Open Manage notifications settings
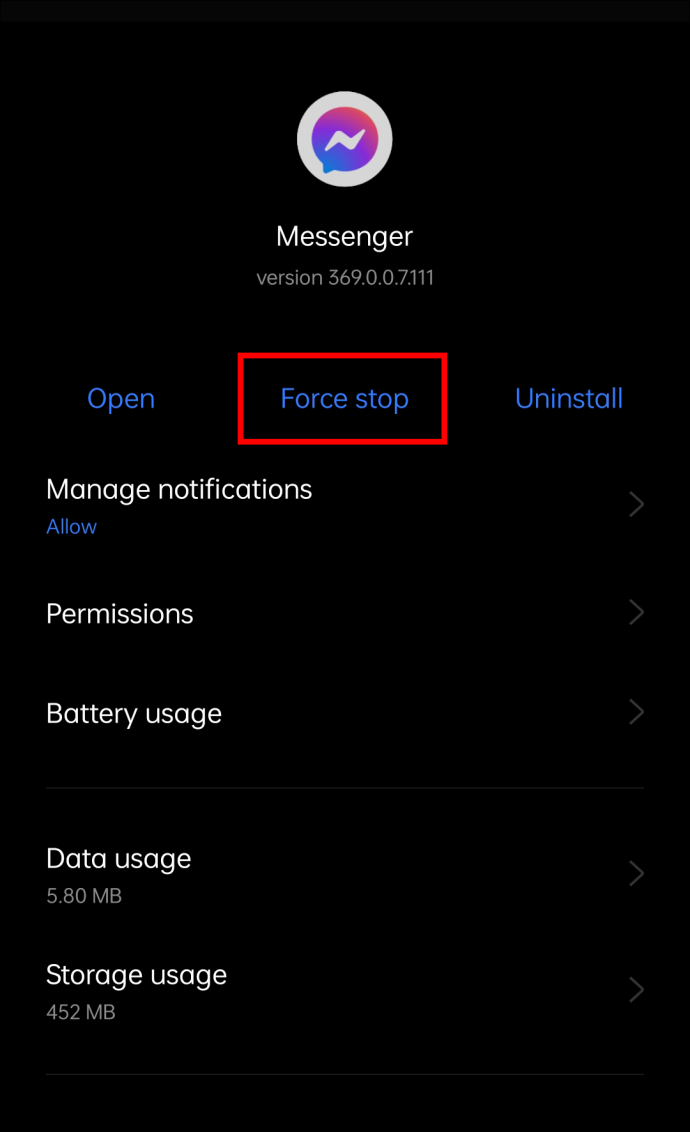The image size is (690, 1132). point(345,505)
